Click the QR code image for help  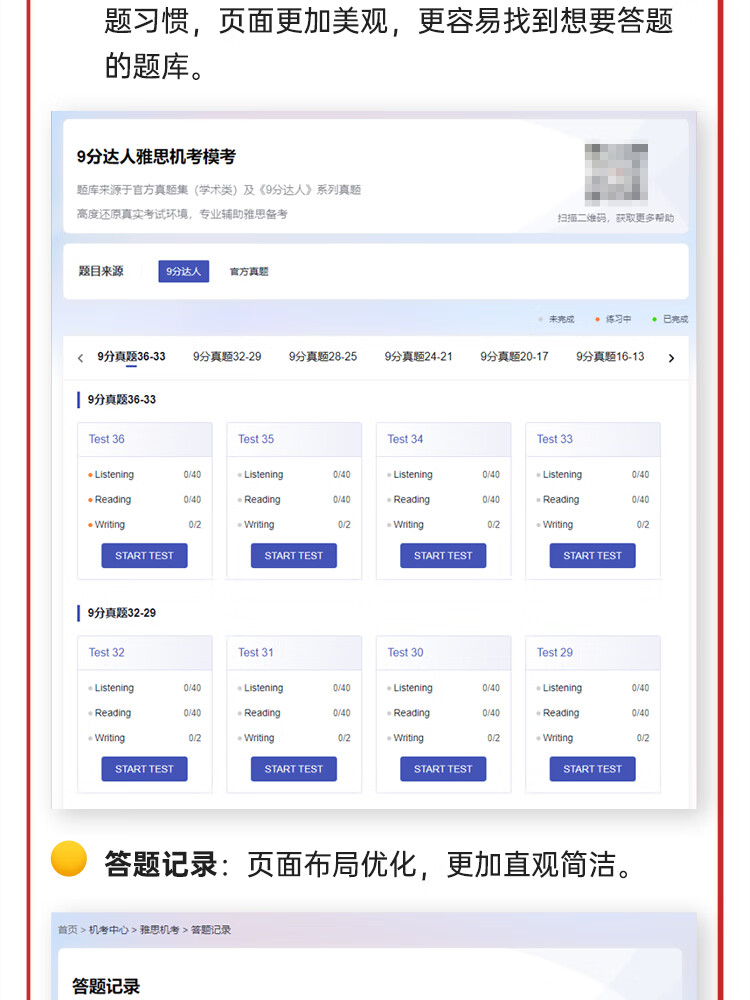[x=616, y=173]
